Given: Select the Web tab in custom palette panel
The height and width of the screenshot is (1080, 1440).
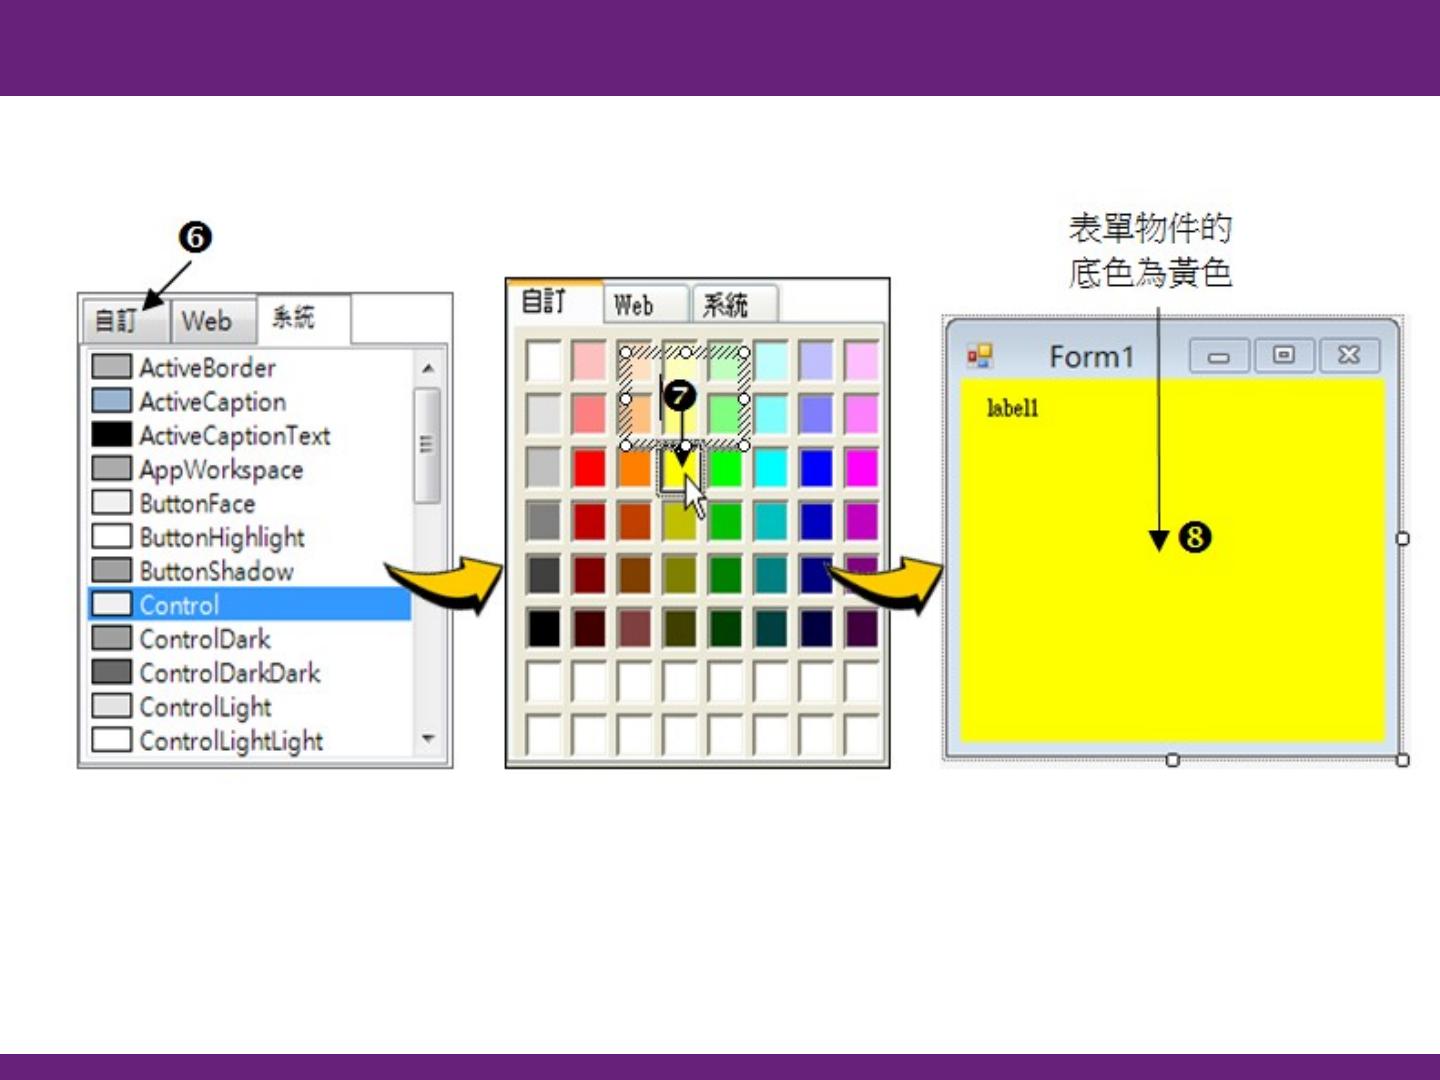Looking at the screenshot, I should (635, 305).
